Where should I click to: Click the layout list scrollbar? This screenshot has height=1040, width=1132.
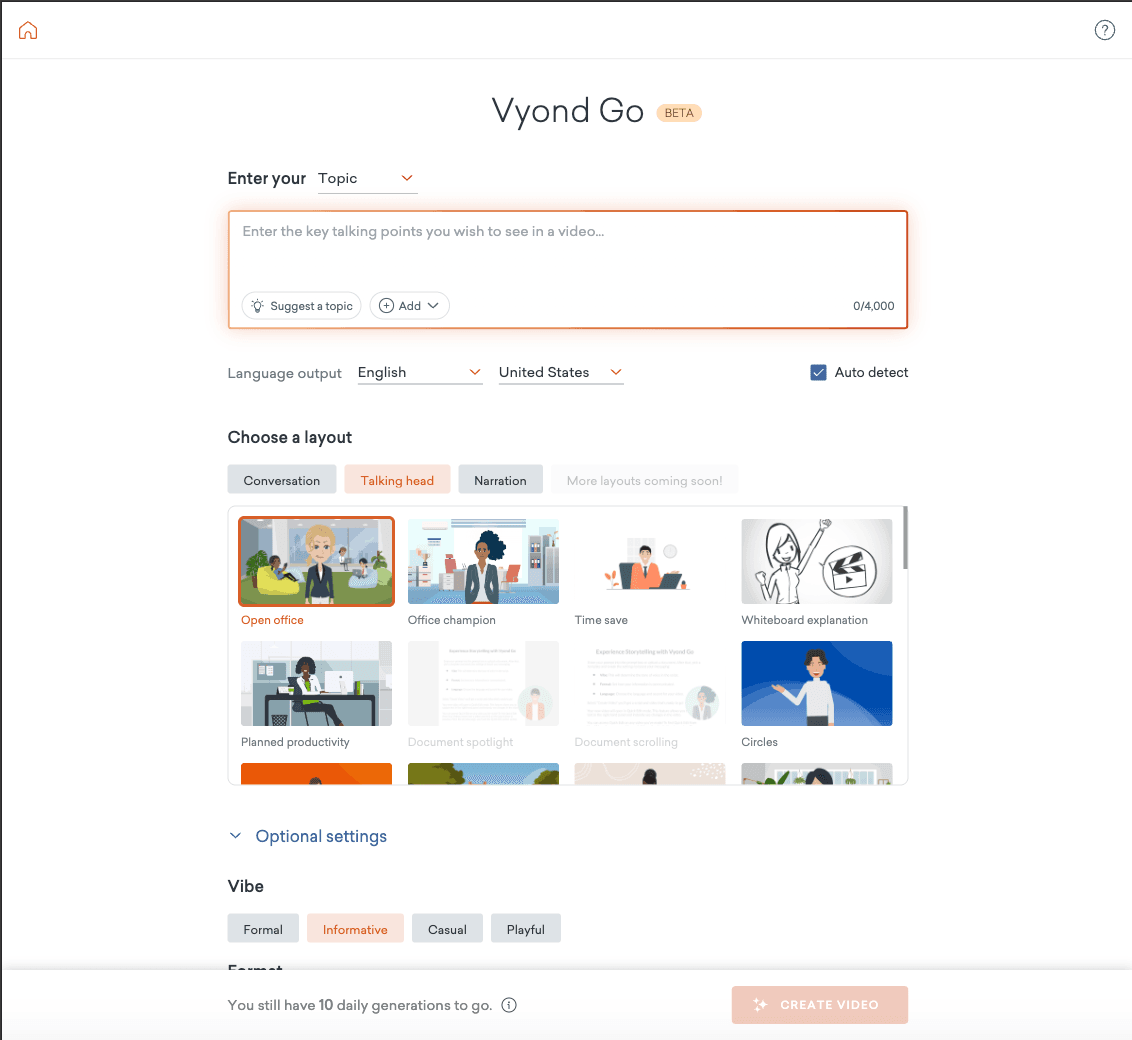point(905,538)
